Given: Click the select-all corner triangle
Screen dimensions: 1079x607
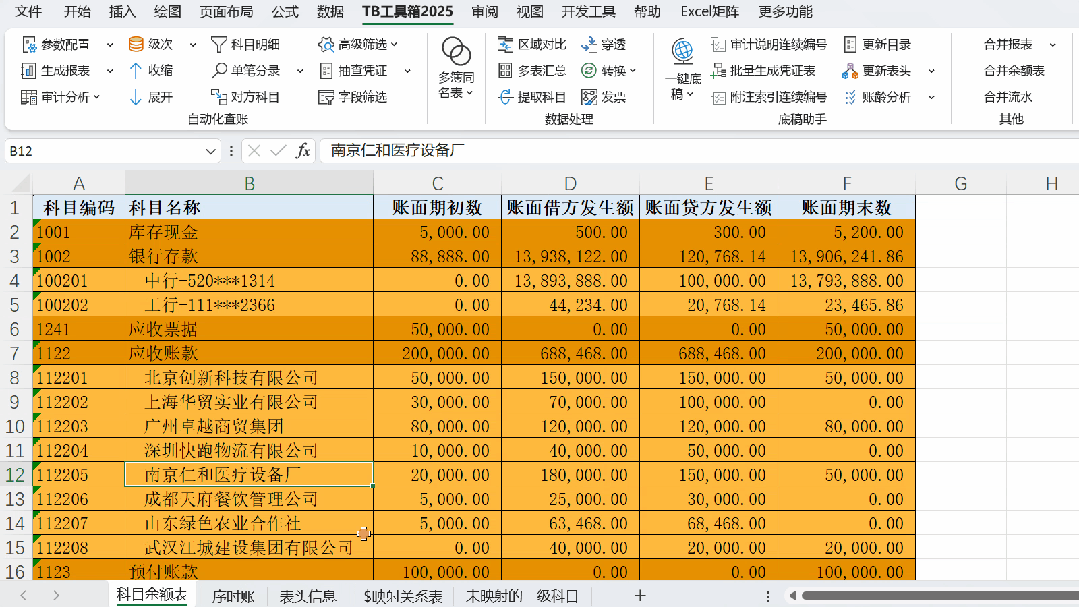Looking at the screenshot, I should (x=22, y=183).
